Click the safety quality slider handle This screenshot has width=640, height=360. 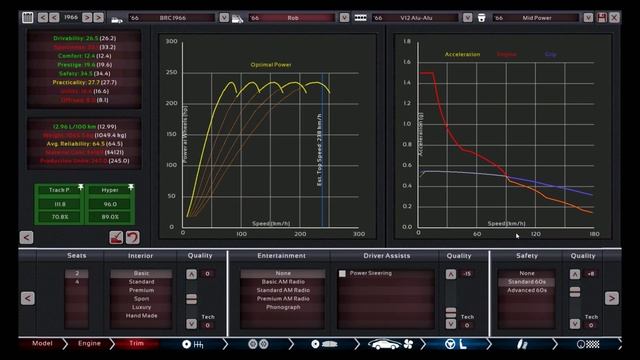pyautogui.click(x=575, y=292)
